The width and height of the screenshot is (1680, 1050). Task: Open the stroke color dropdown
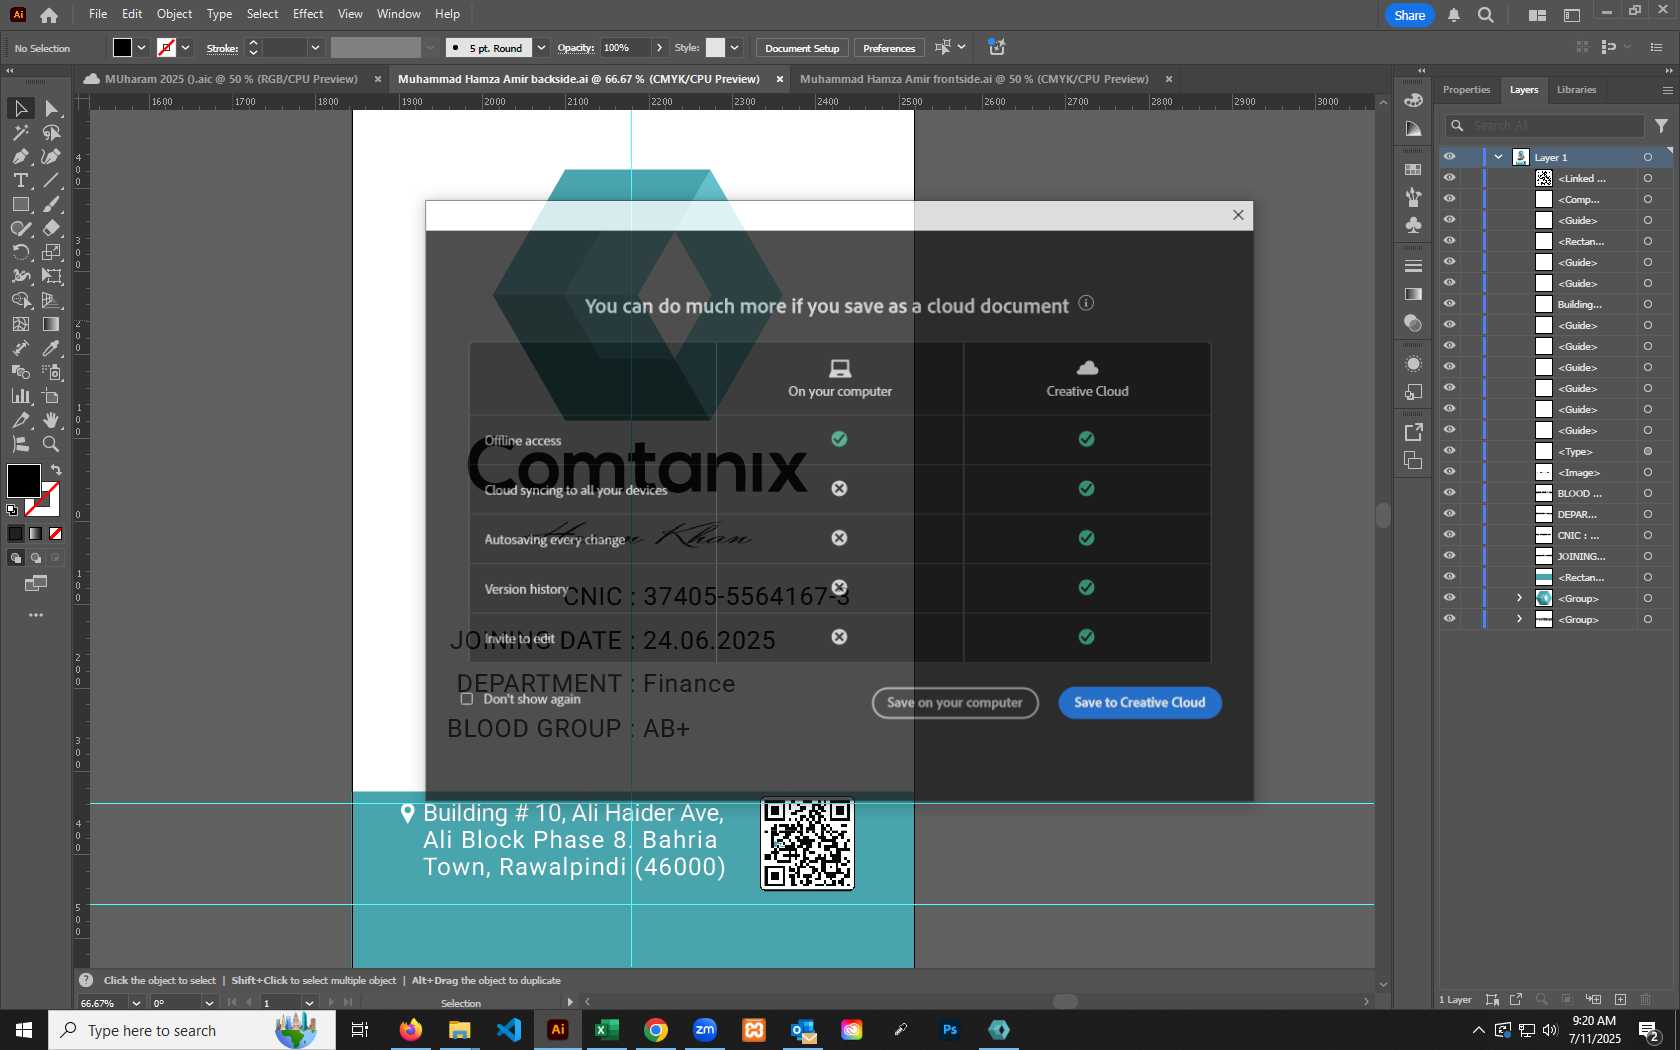click(185, 47)
